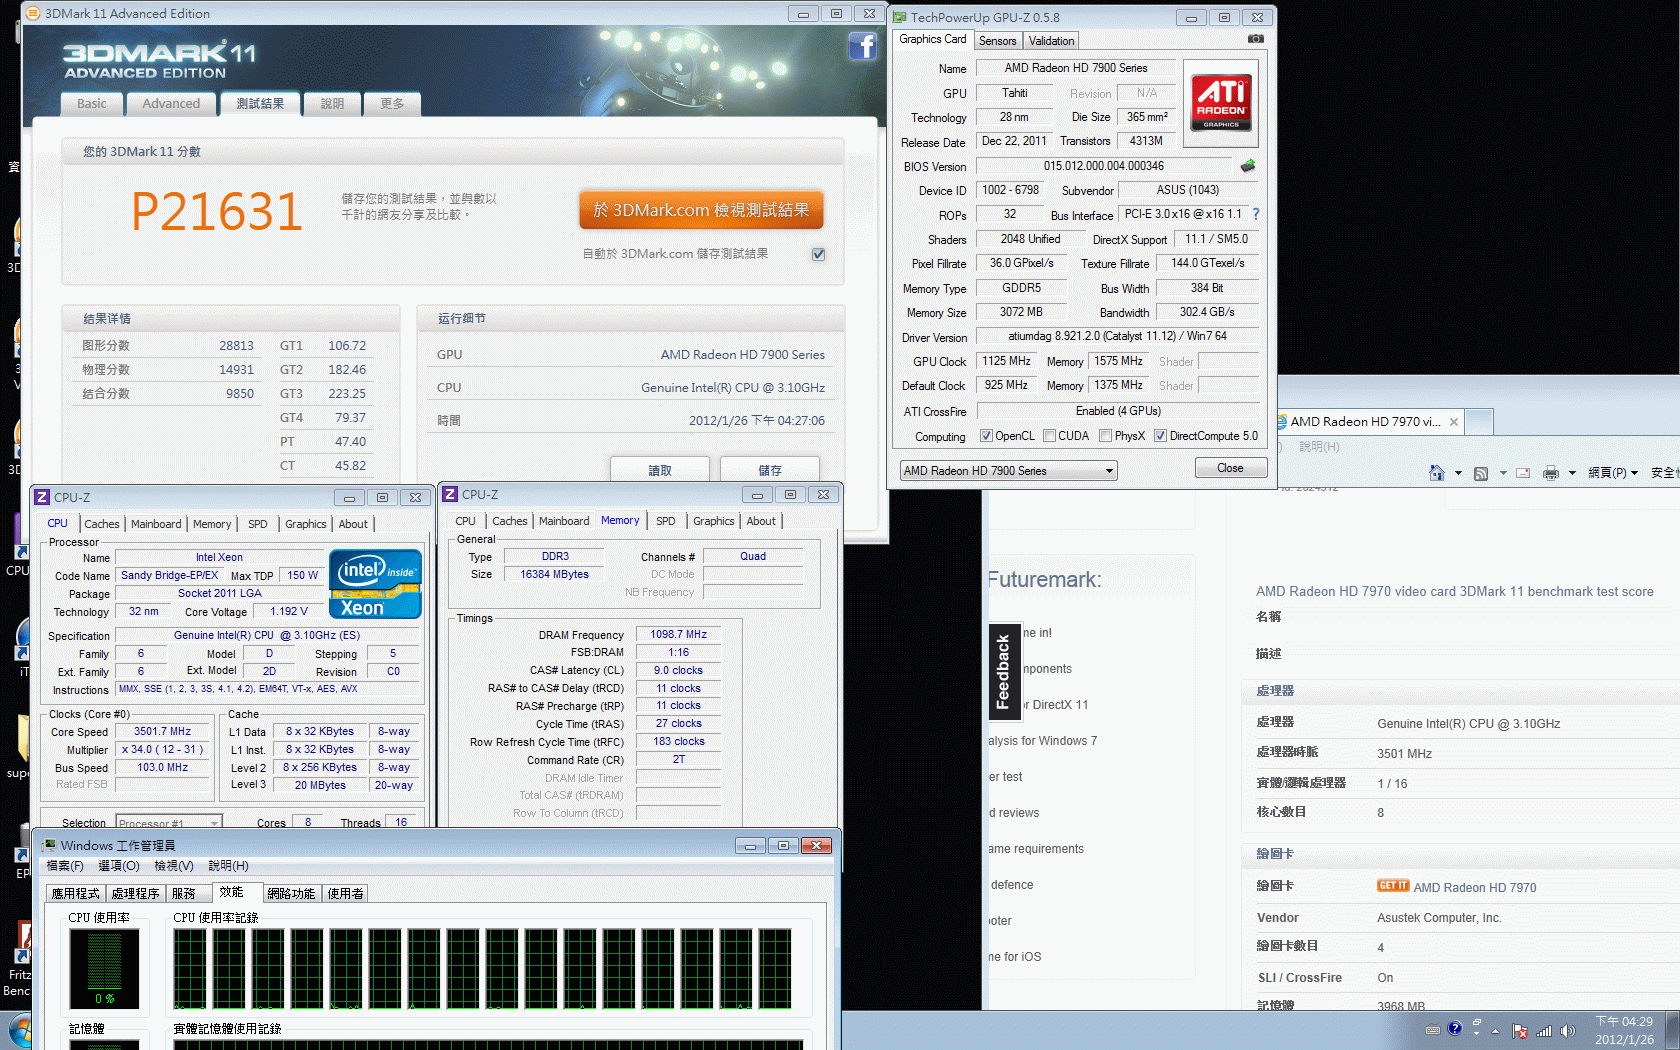Click the Task Manager title bar icon
Screen dimensions: 1680x1050
click(48, 845)
